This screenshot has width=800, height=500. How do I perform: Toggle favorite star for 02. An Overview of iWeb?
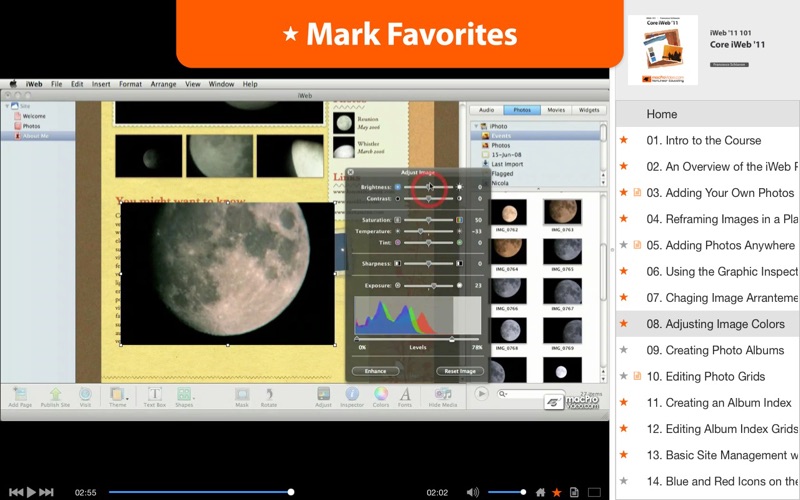click(x=623, y=166)
